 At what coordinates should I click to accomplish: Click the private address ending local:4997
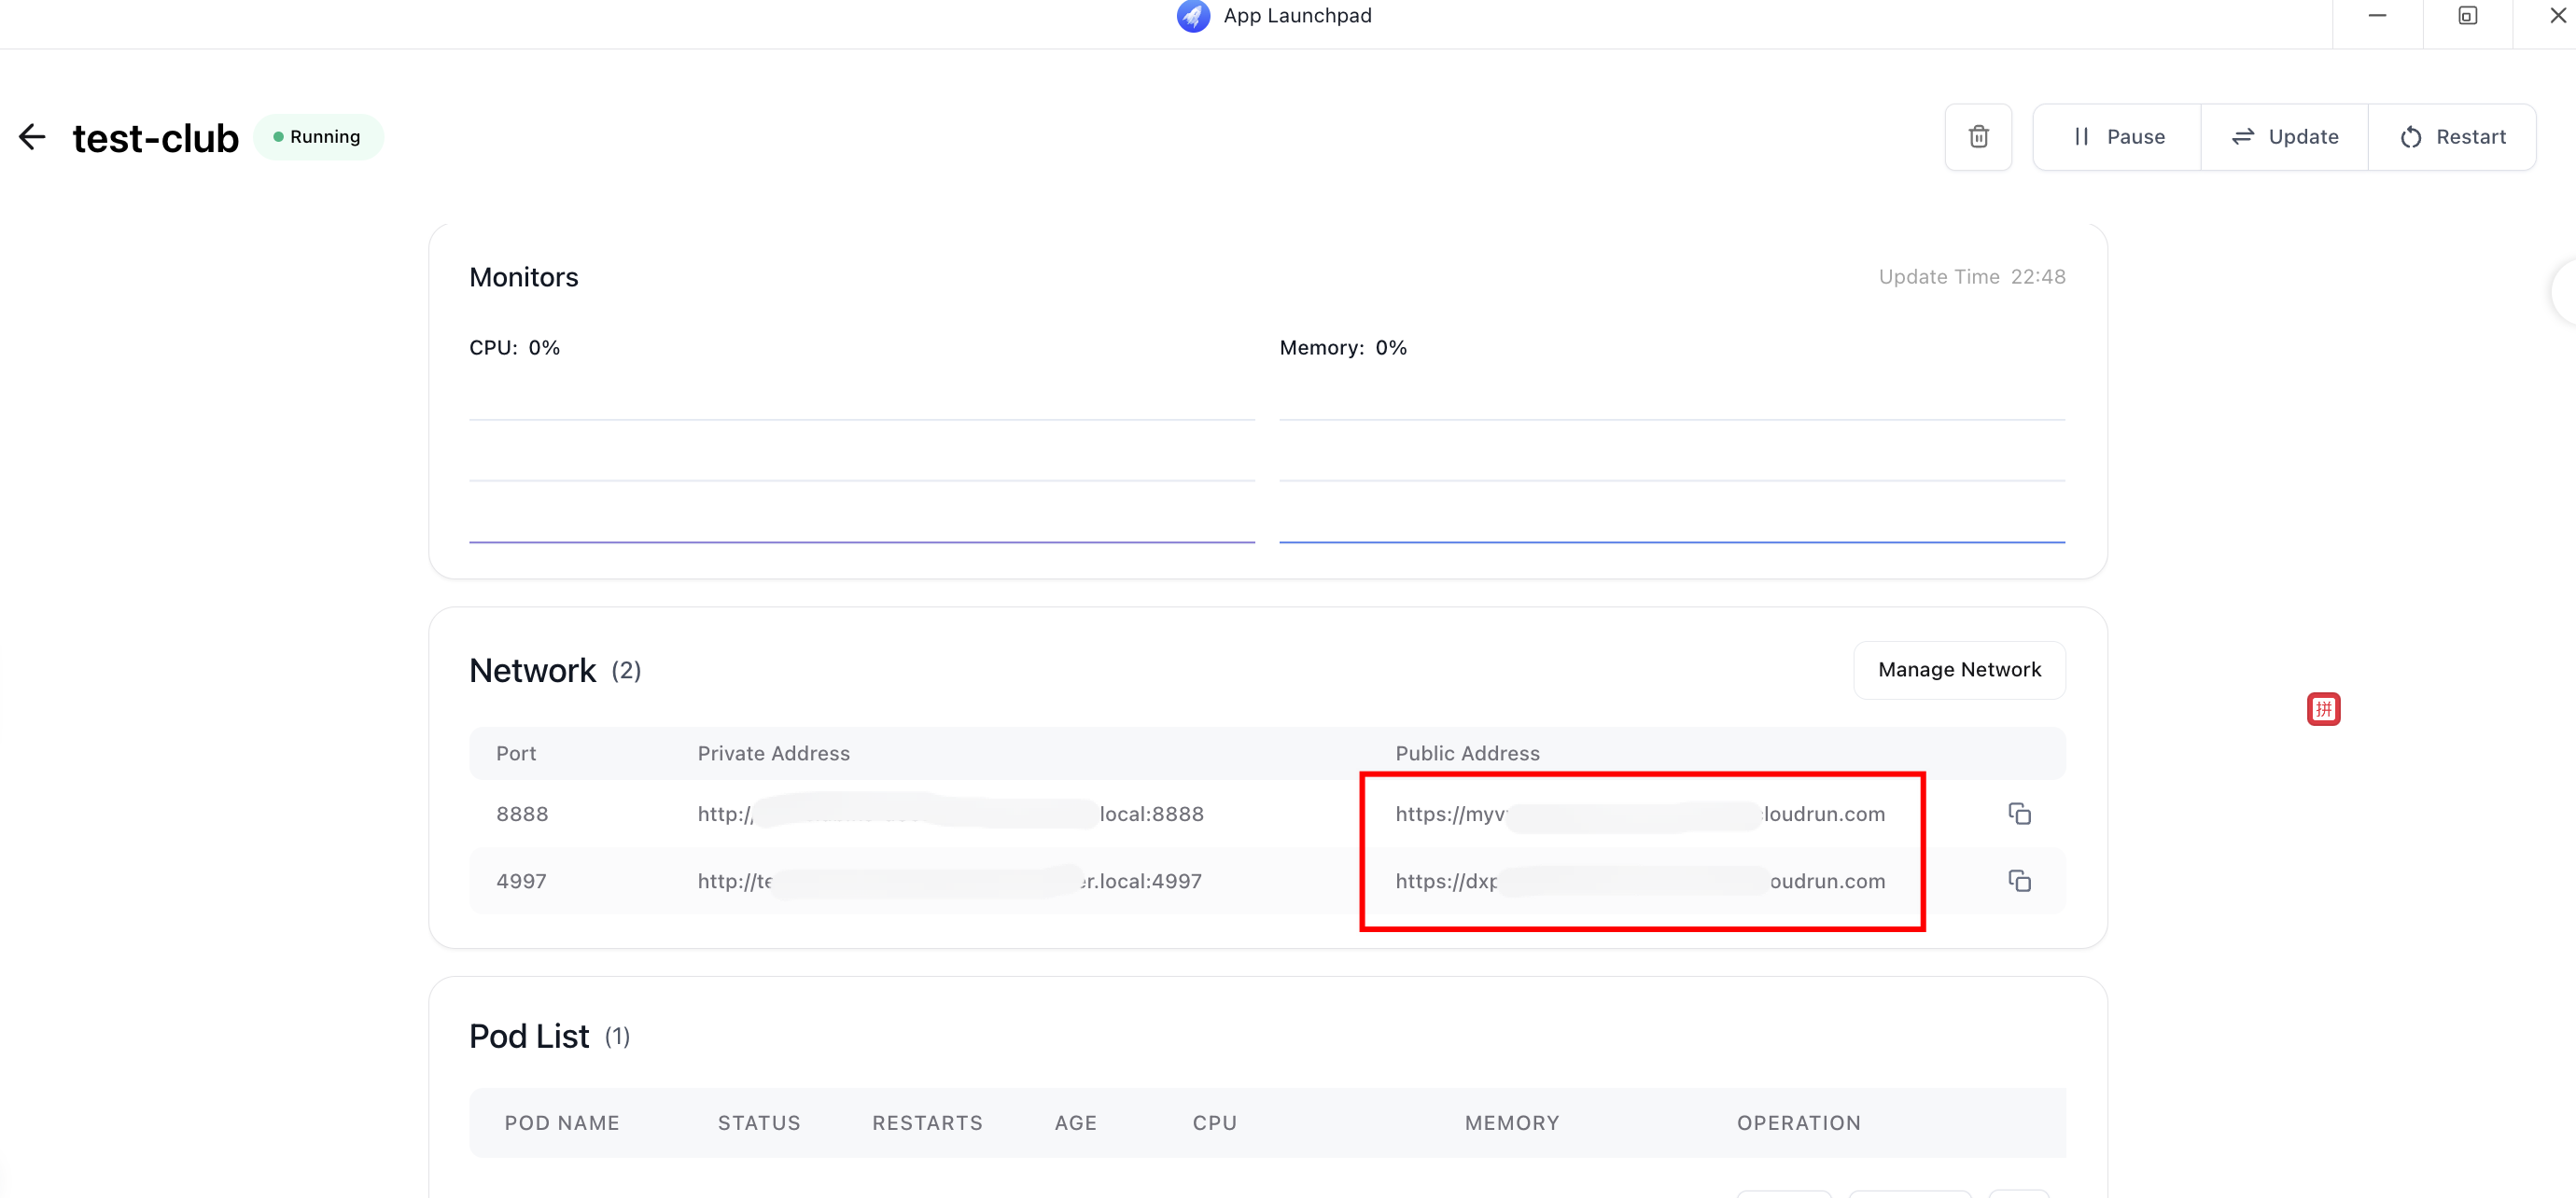point(948,880)
